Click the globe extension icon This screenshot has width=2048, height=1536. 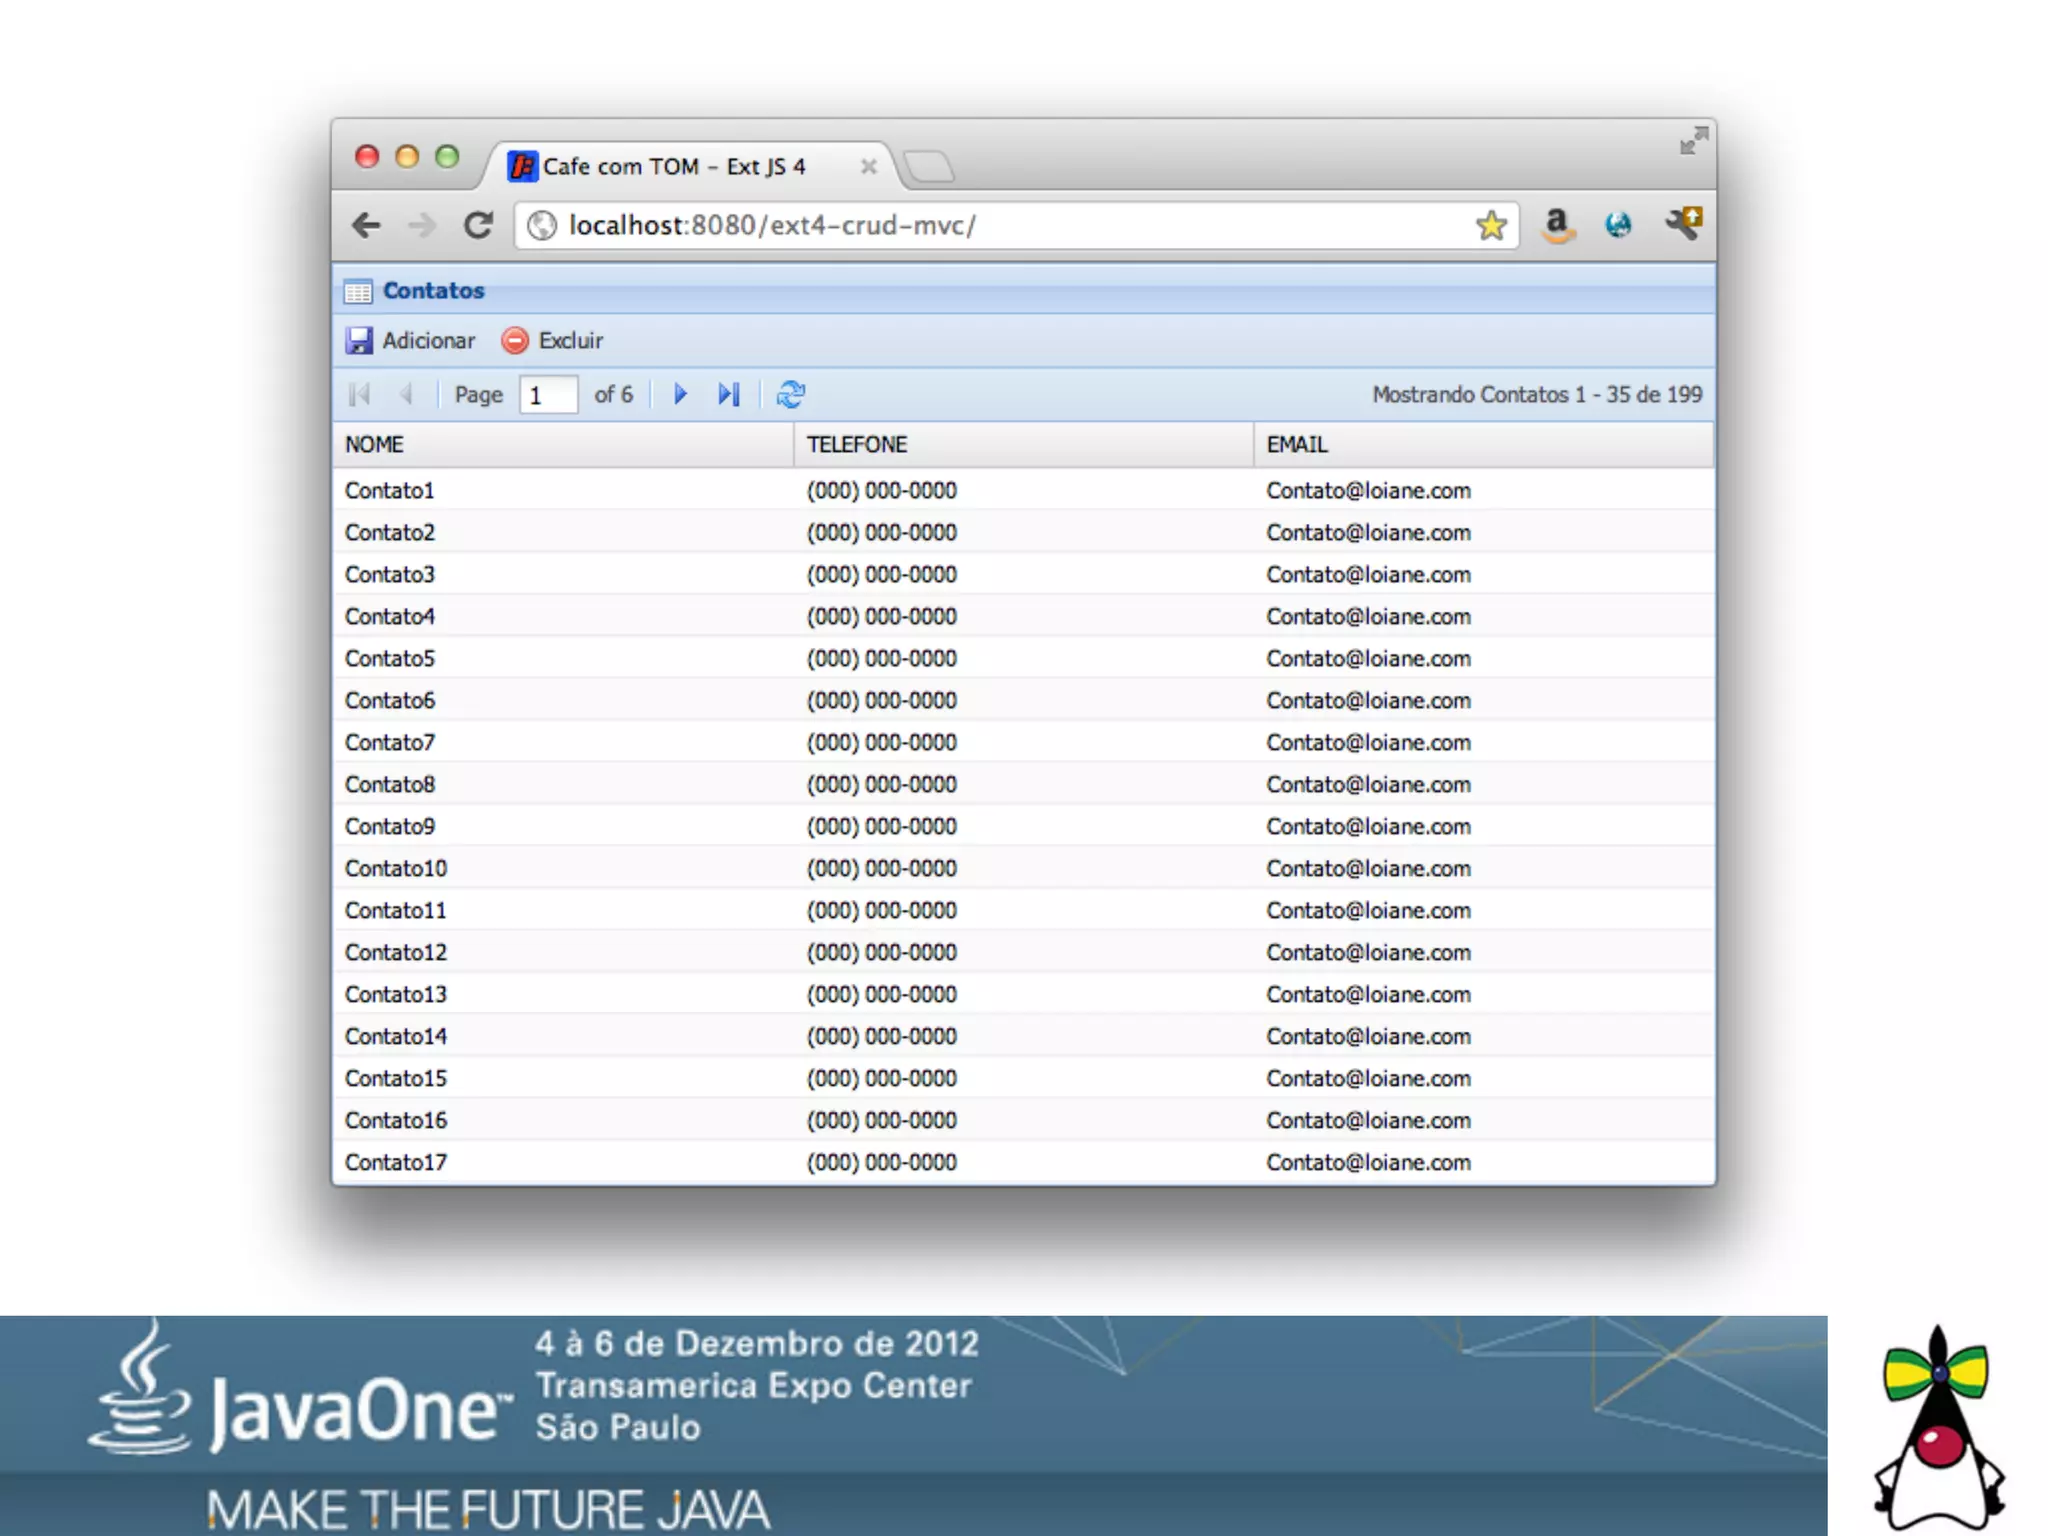(1618, 225)
